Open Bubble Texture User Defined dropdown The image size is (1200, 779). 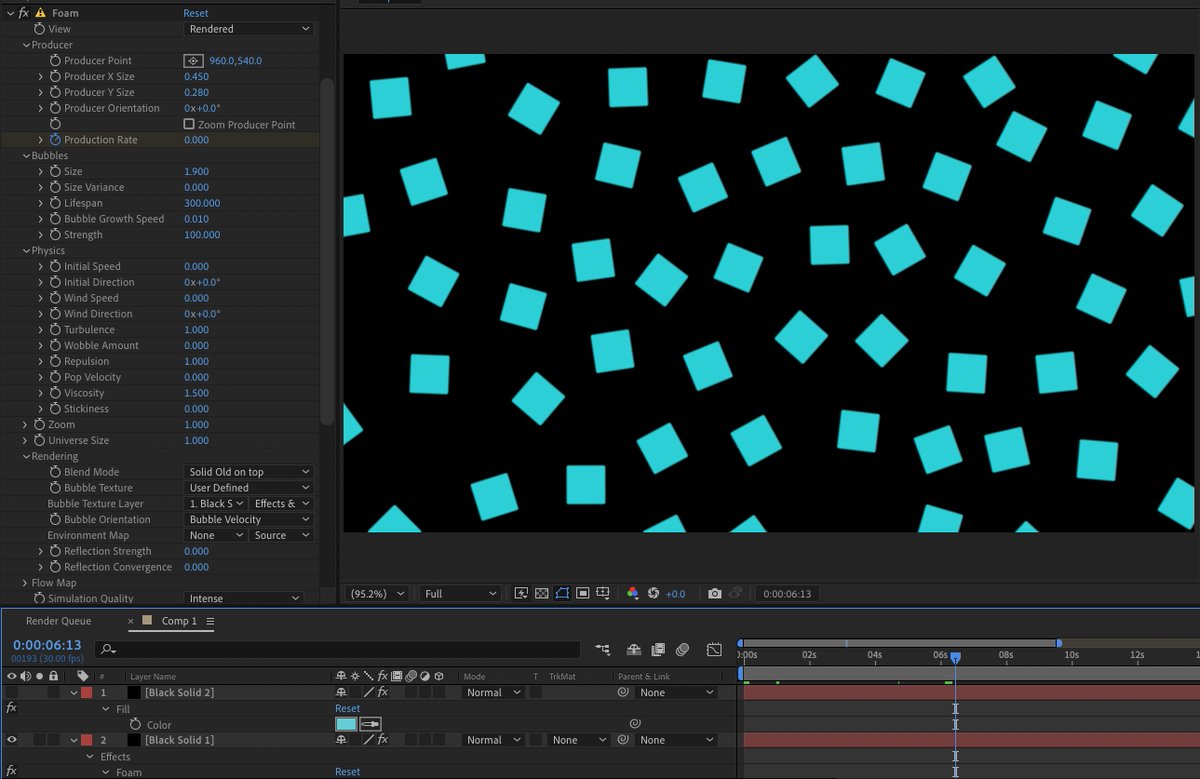(x=249, y=488)
